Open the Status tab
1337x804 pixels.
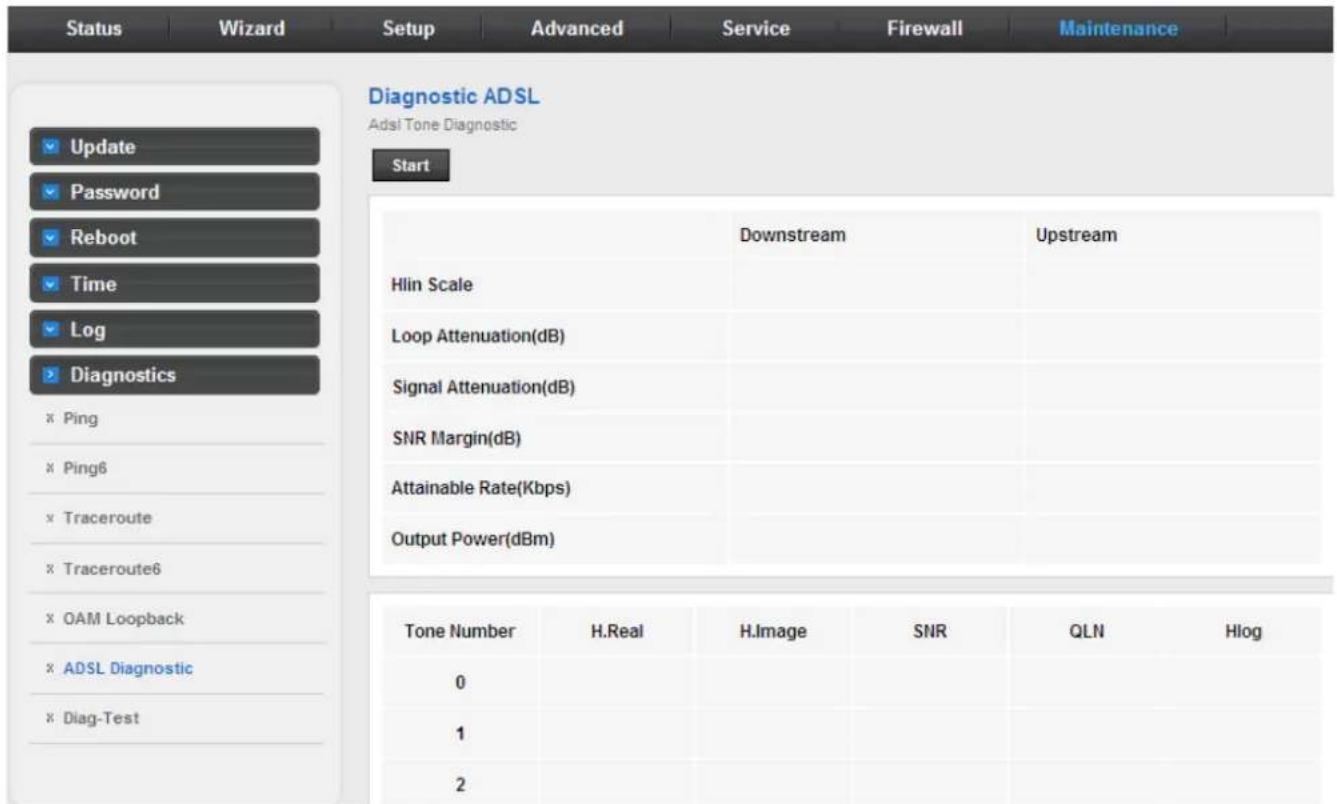coord(94,29)
